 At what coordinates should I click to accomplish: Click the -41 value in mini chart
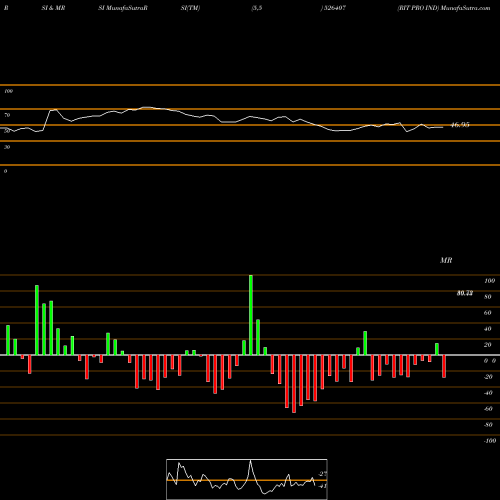click(x=322, y=486)
